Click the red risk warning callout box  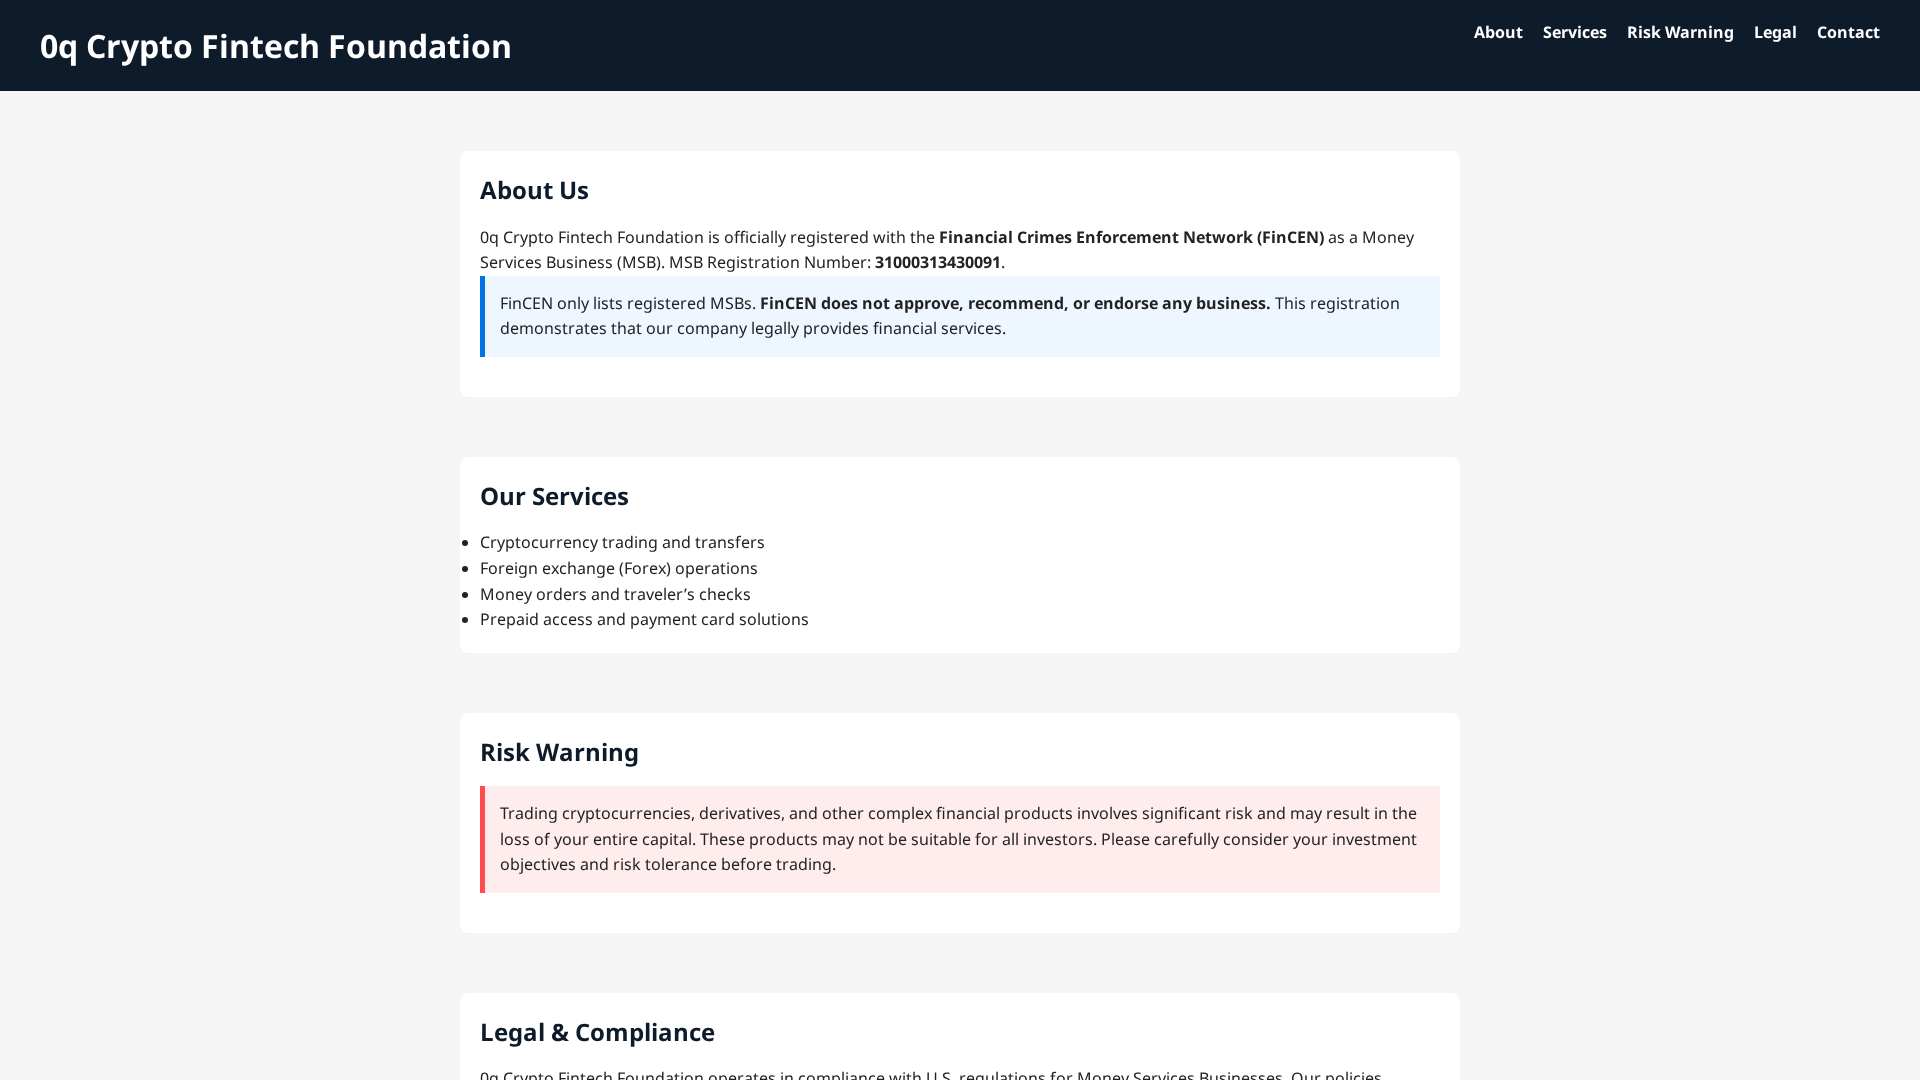point(959,839)
